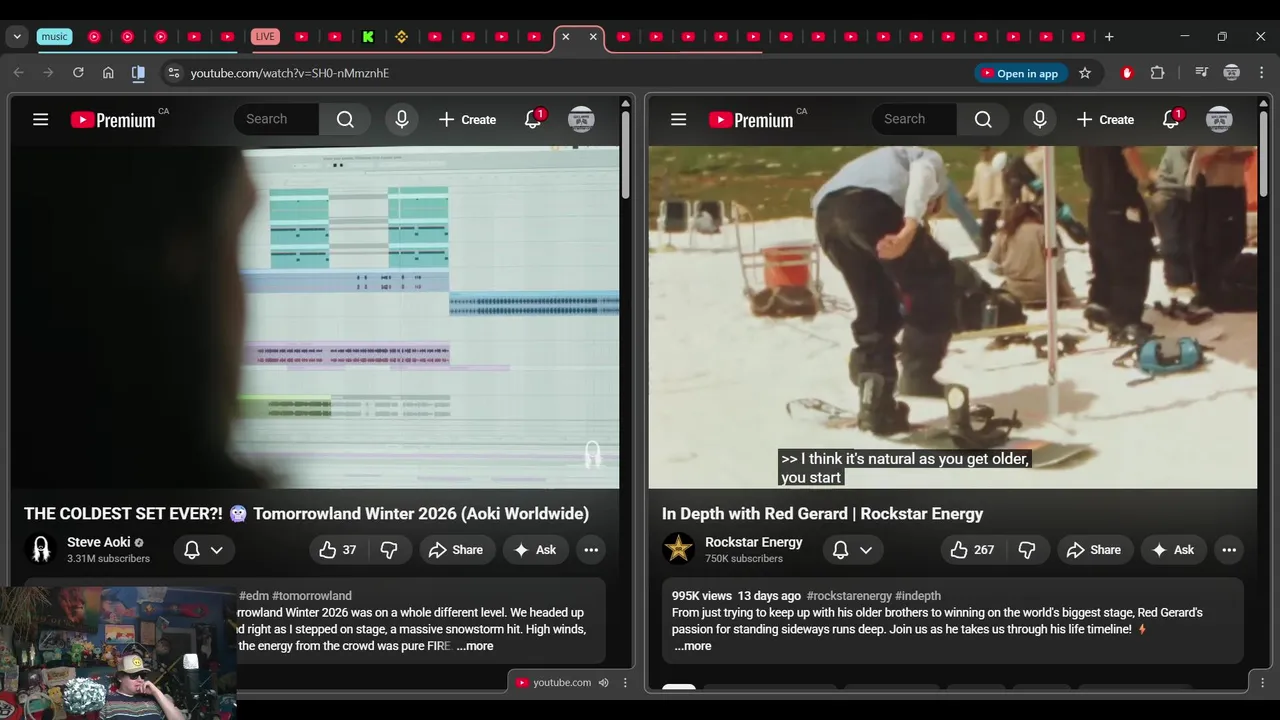
Task: Focus the right pane Search field
Action: click(914, 119)
